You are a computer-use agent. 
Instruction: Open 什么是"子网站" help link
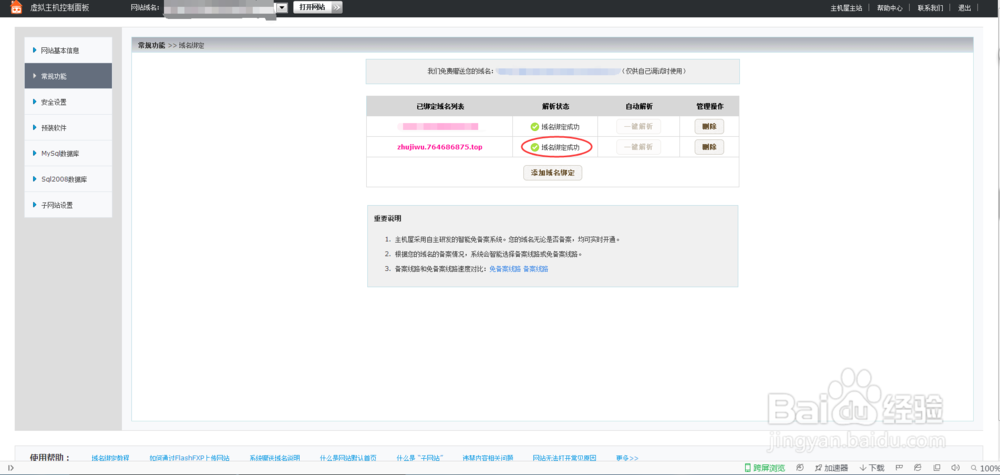pos(420,458)
